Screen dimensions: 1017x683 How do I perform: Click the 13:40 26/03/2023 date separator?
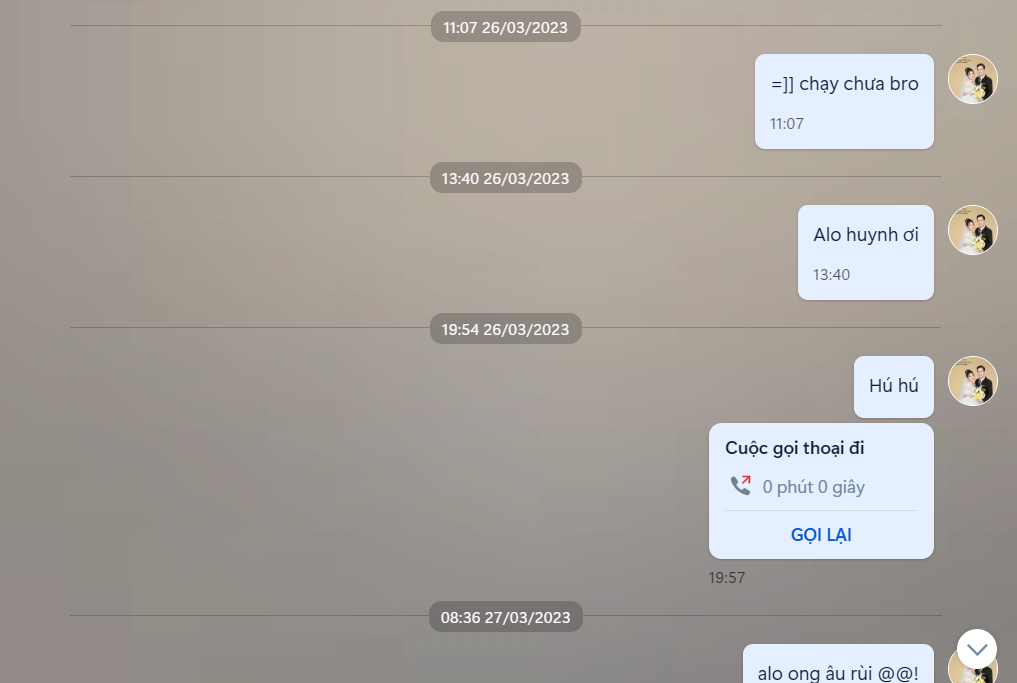click(x=506, y=178)
